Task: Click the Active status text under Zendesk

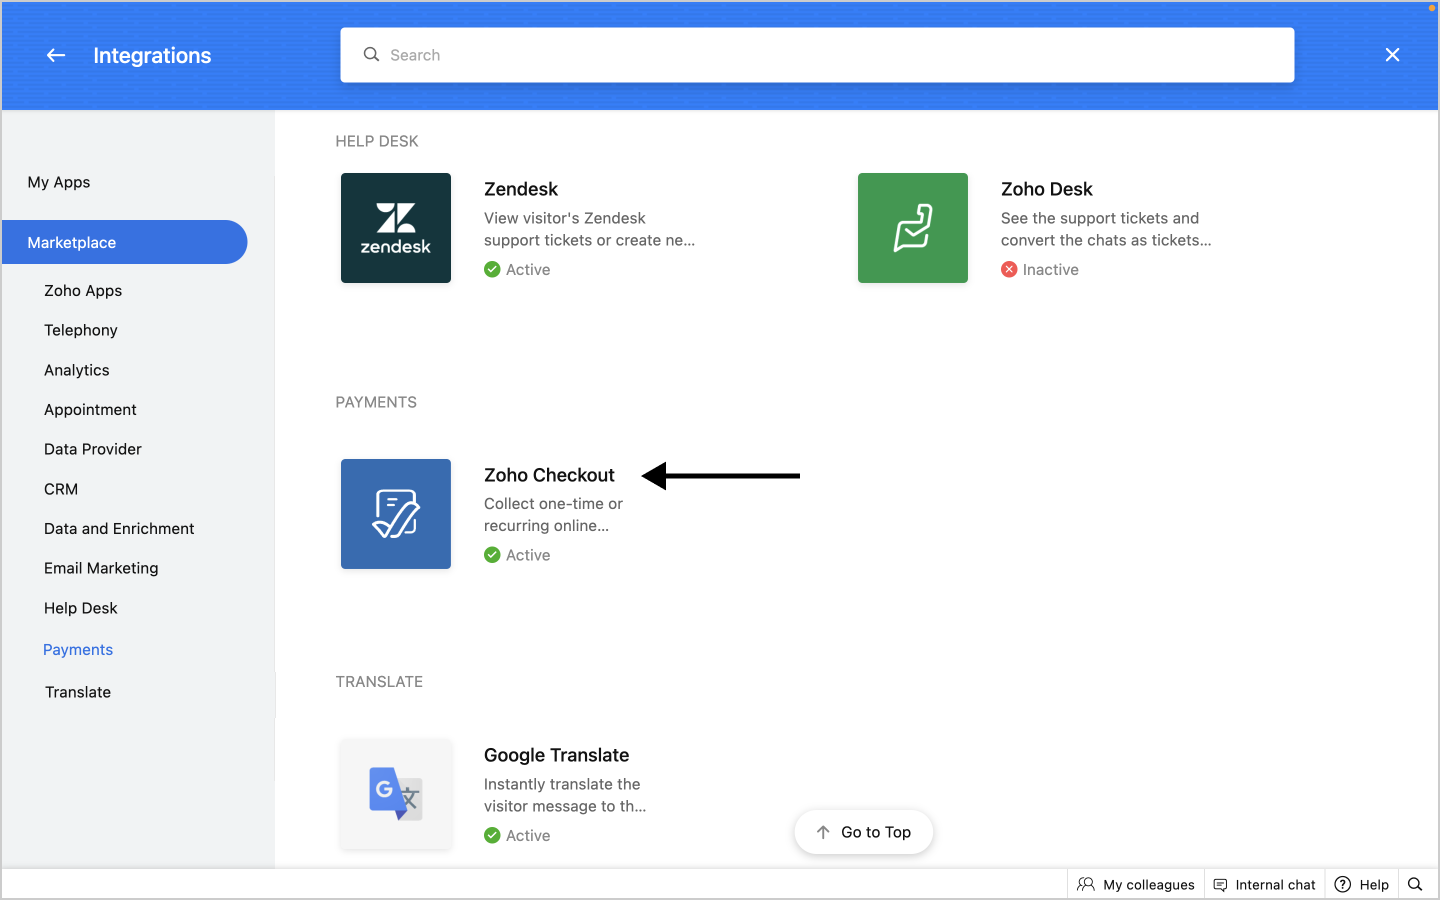Action: pyautogui.click(x=528, y=269)
